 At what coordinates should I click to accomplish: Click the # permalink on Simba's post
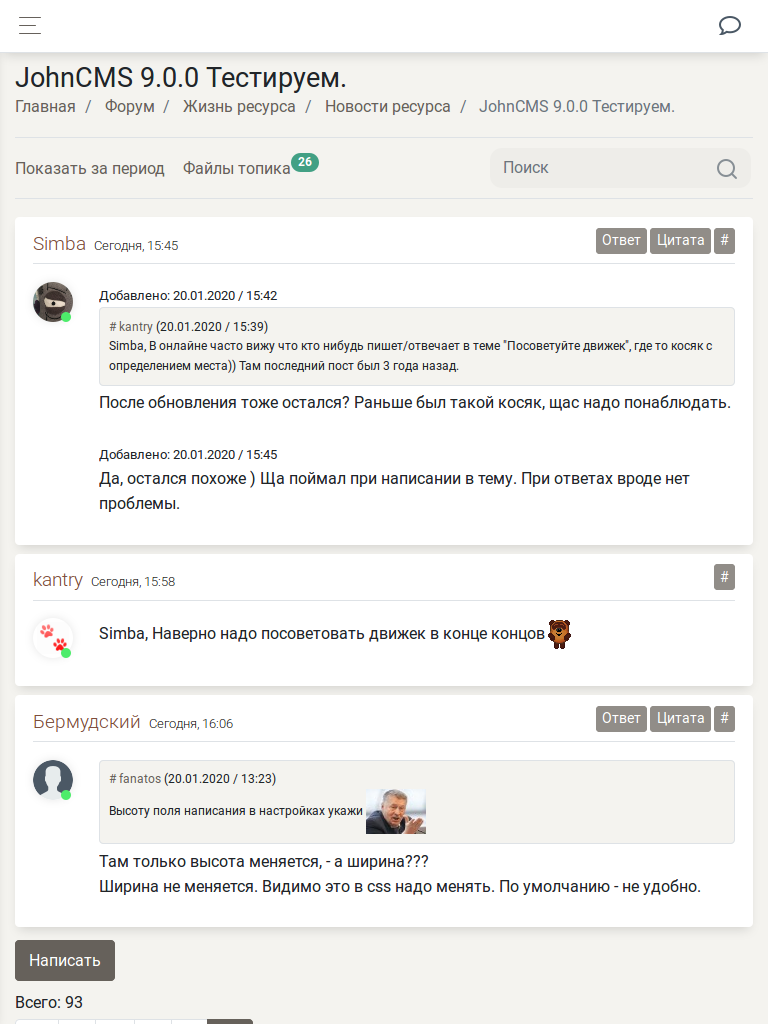tap(724, 241)
